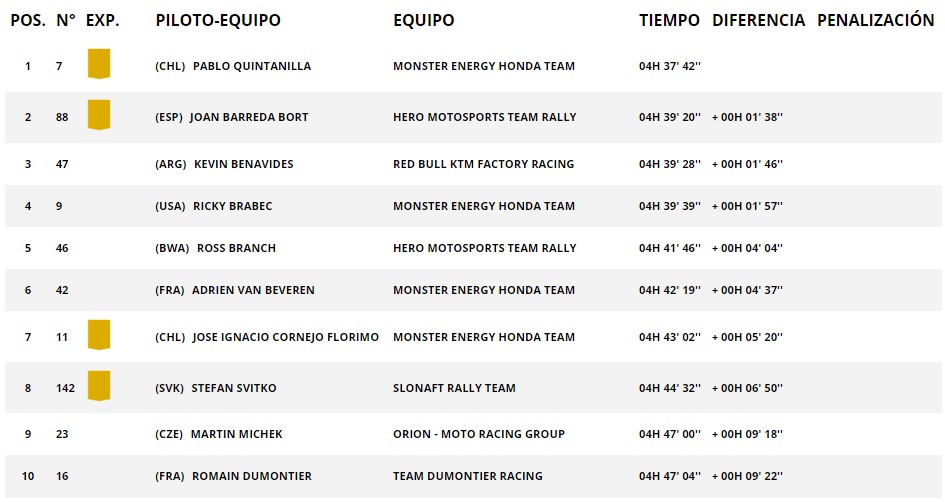Click the PILOTO-EQUIPO column header
Screen dimensions: 945x502
point(218,20)
